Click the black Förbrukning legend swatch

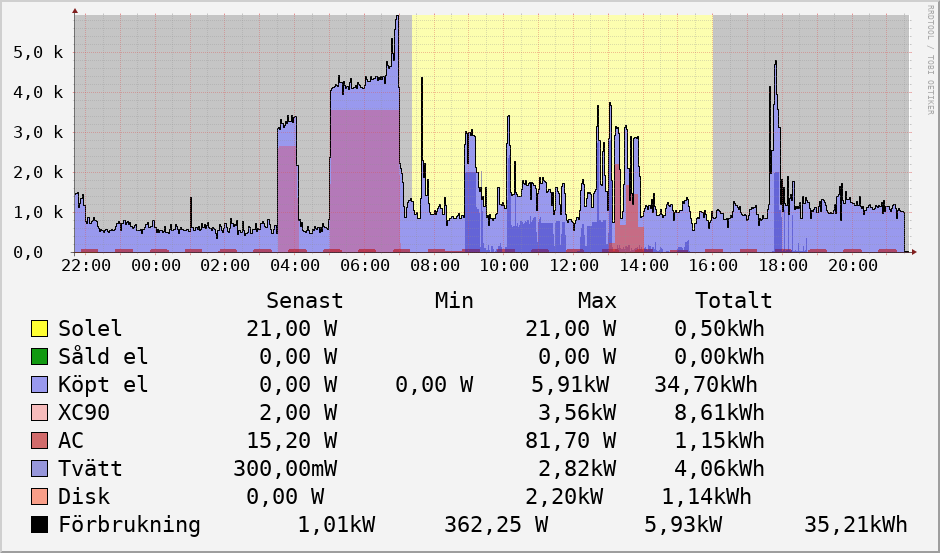40,525
